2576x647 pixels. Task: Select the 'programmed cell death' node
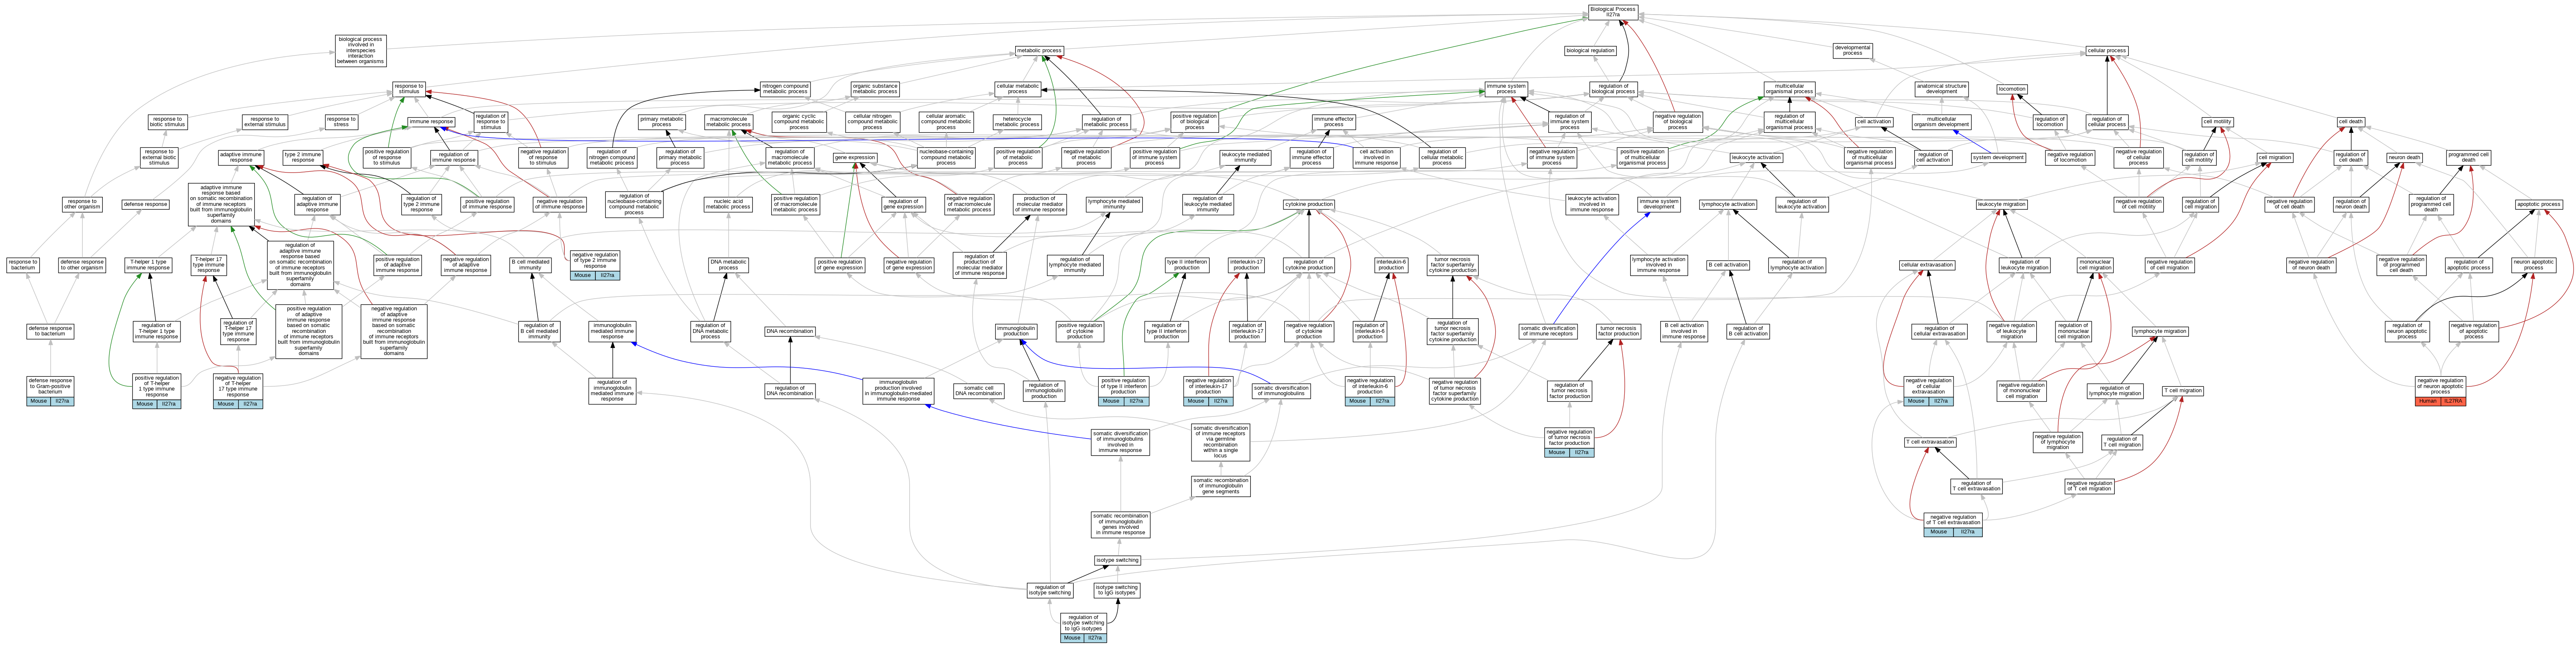(2469, 157)
